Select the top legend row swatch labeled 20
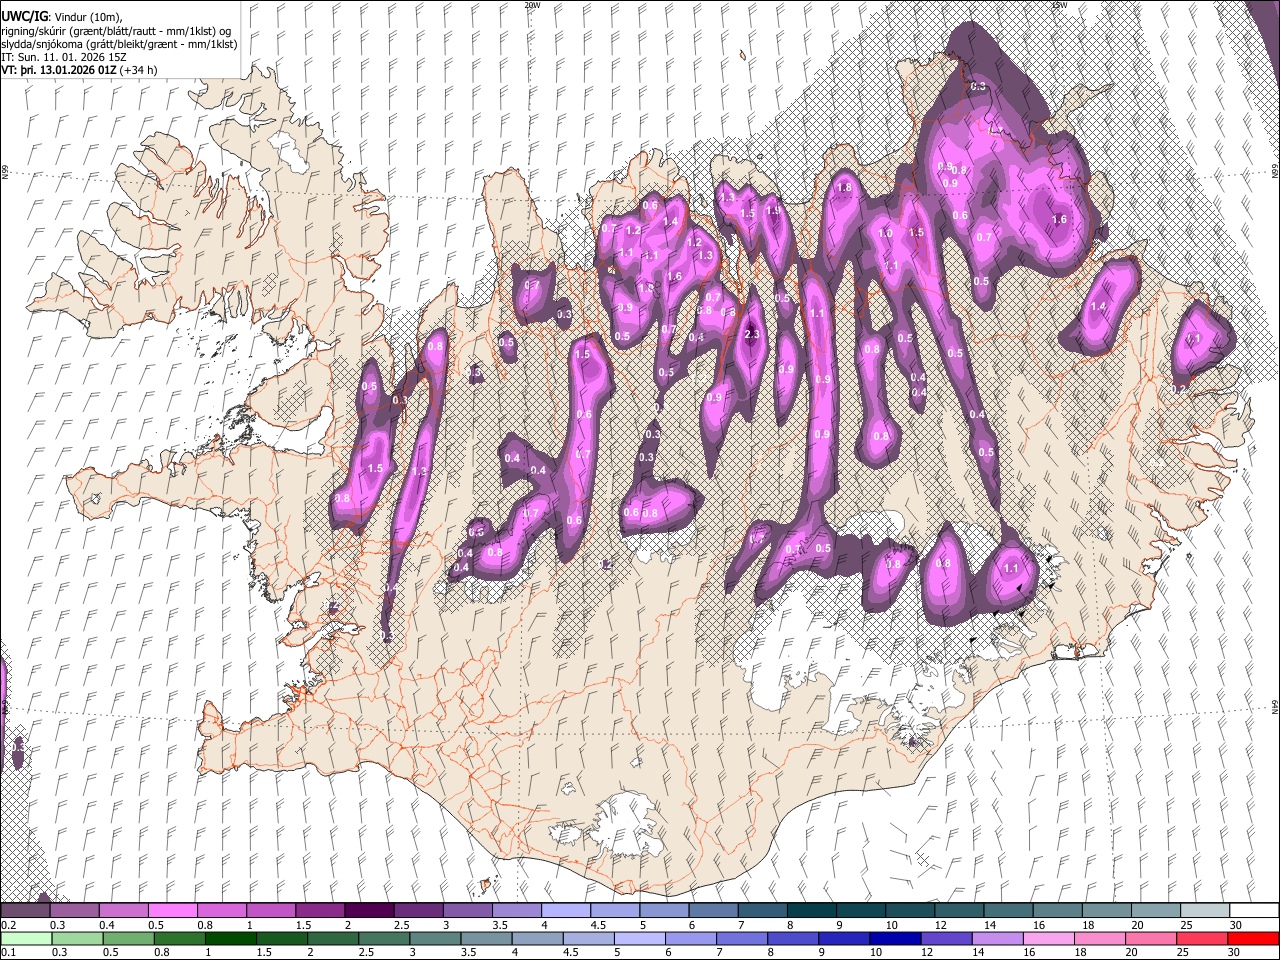This screenshot has width=1280, height=960. pos(1156,911)
